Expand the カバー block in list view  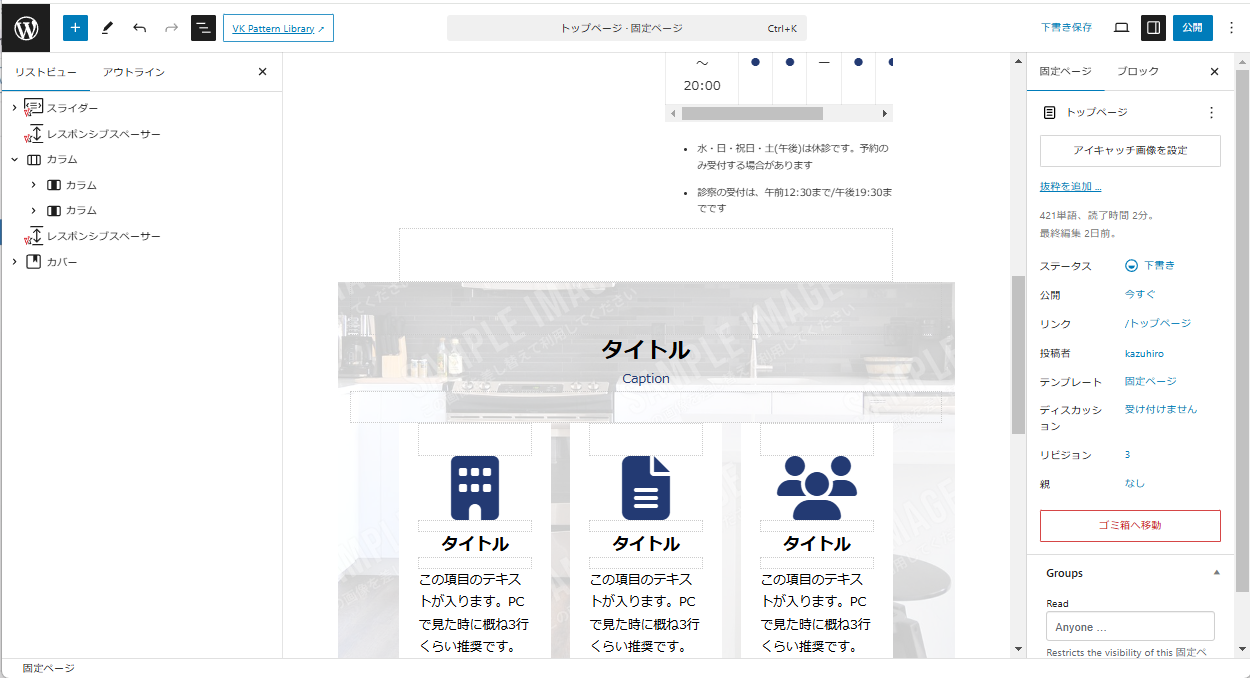[14, 262]
